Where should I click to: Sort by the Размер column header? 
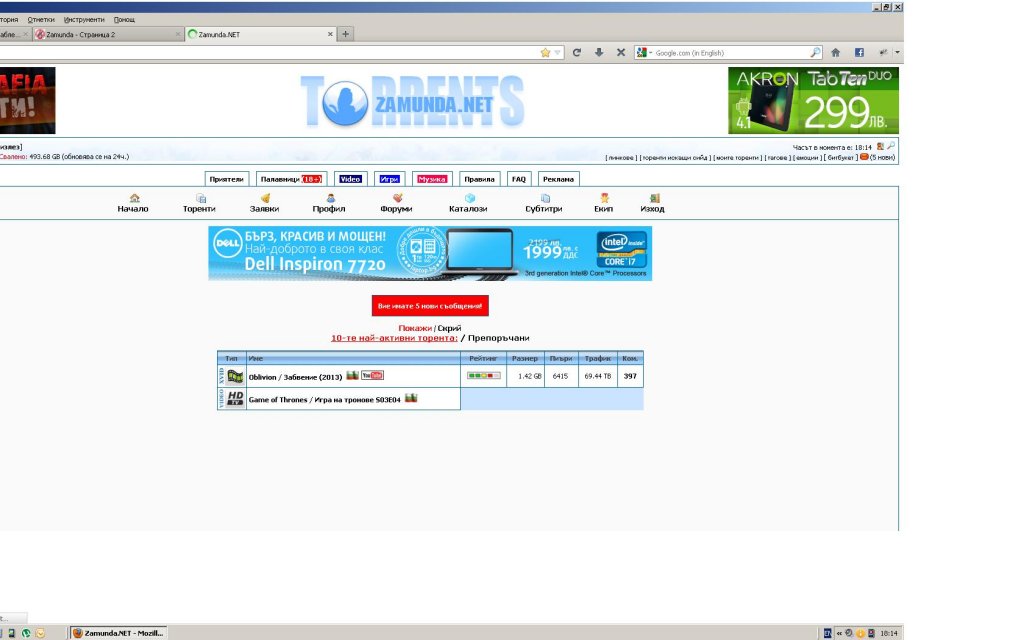[525, 358]
